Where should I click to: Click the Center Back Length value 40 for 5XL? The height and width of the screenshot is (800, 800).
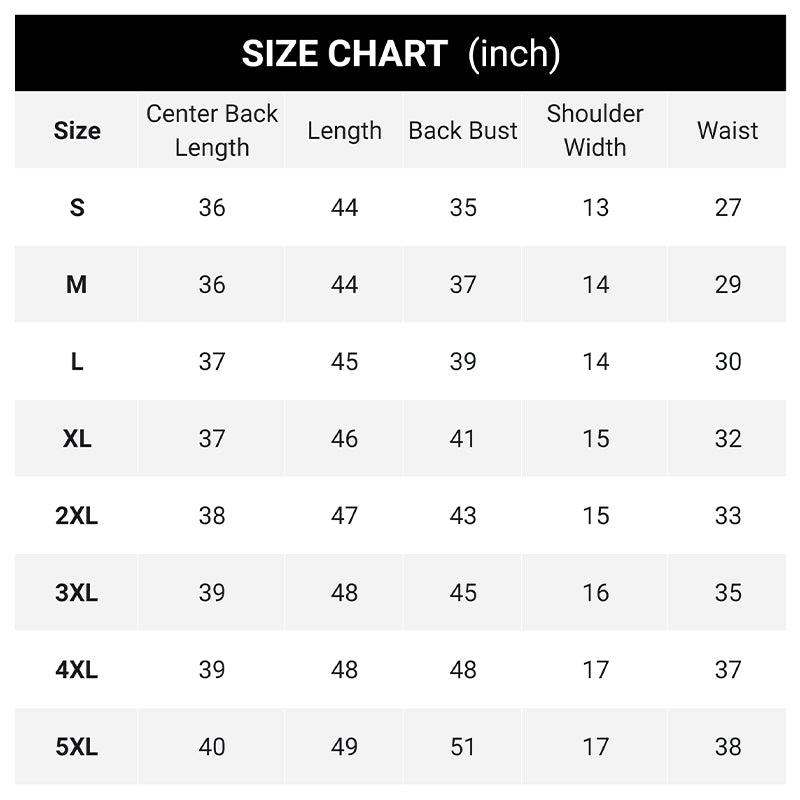212,747
